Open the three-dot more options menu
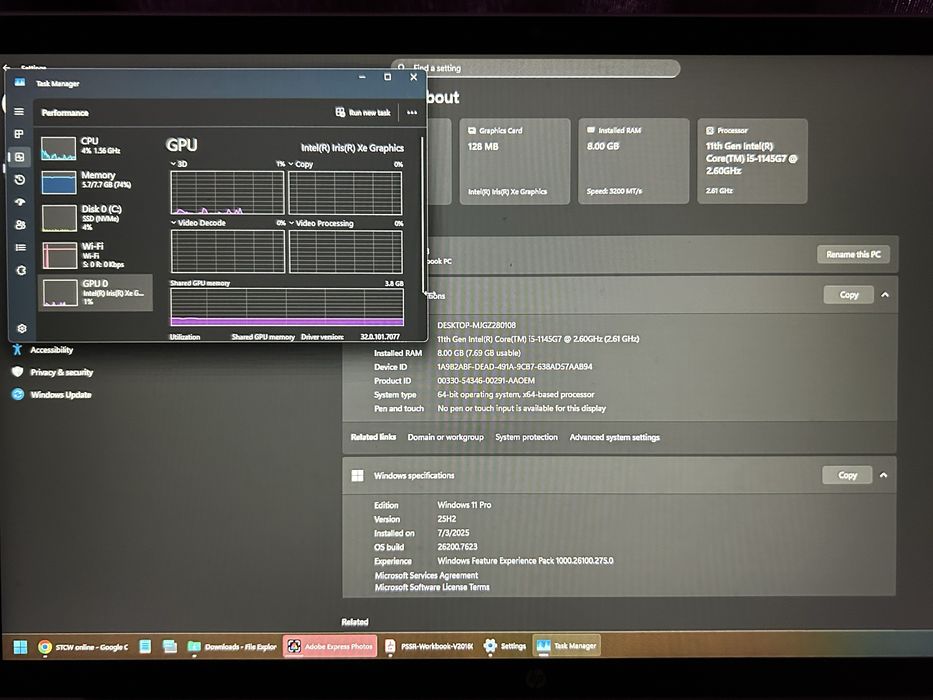 [412, 112]
